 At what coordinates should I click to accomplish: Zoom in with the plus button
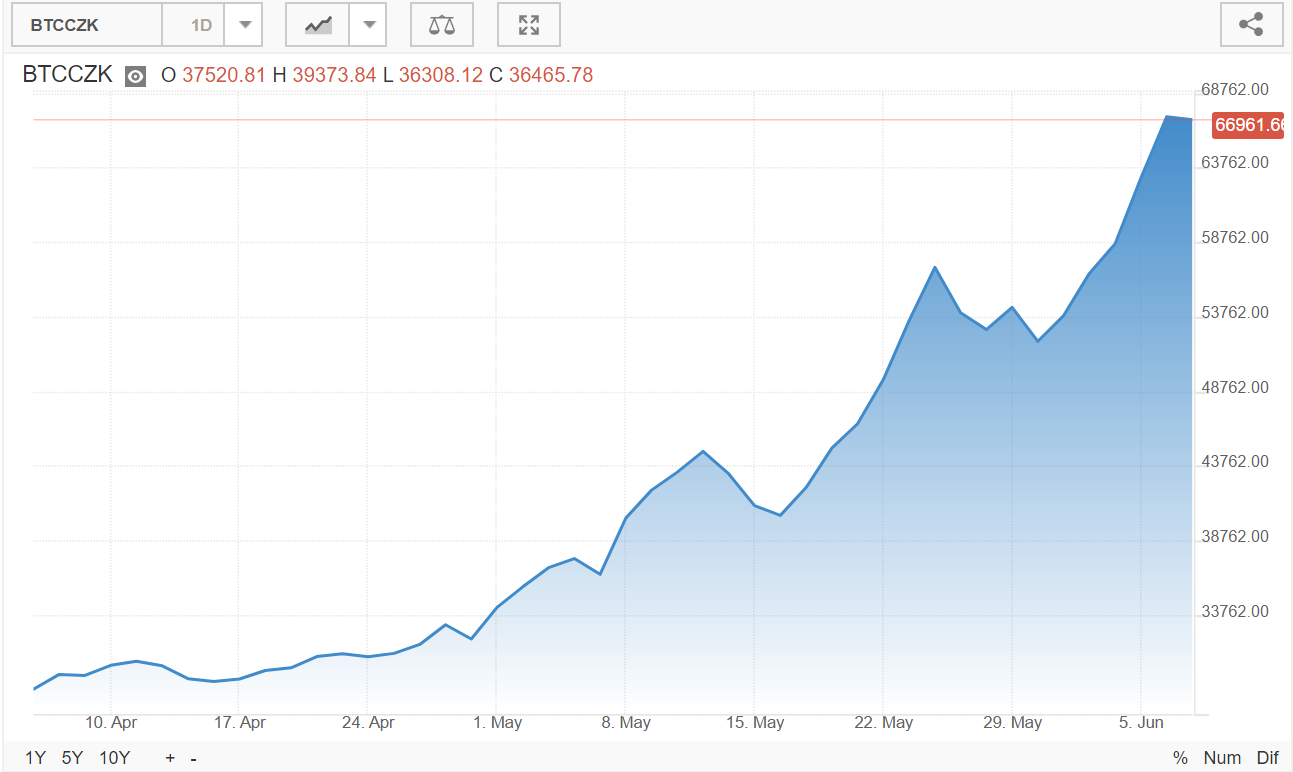tap(170, 758)
